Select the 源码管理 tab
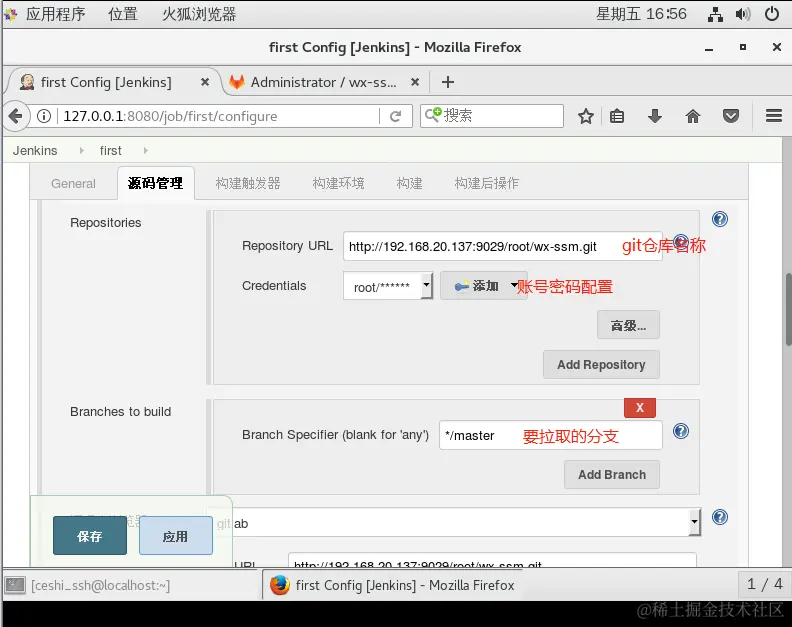 156,183
